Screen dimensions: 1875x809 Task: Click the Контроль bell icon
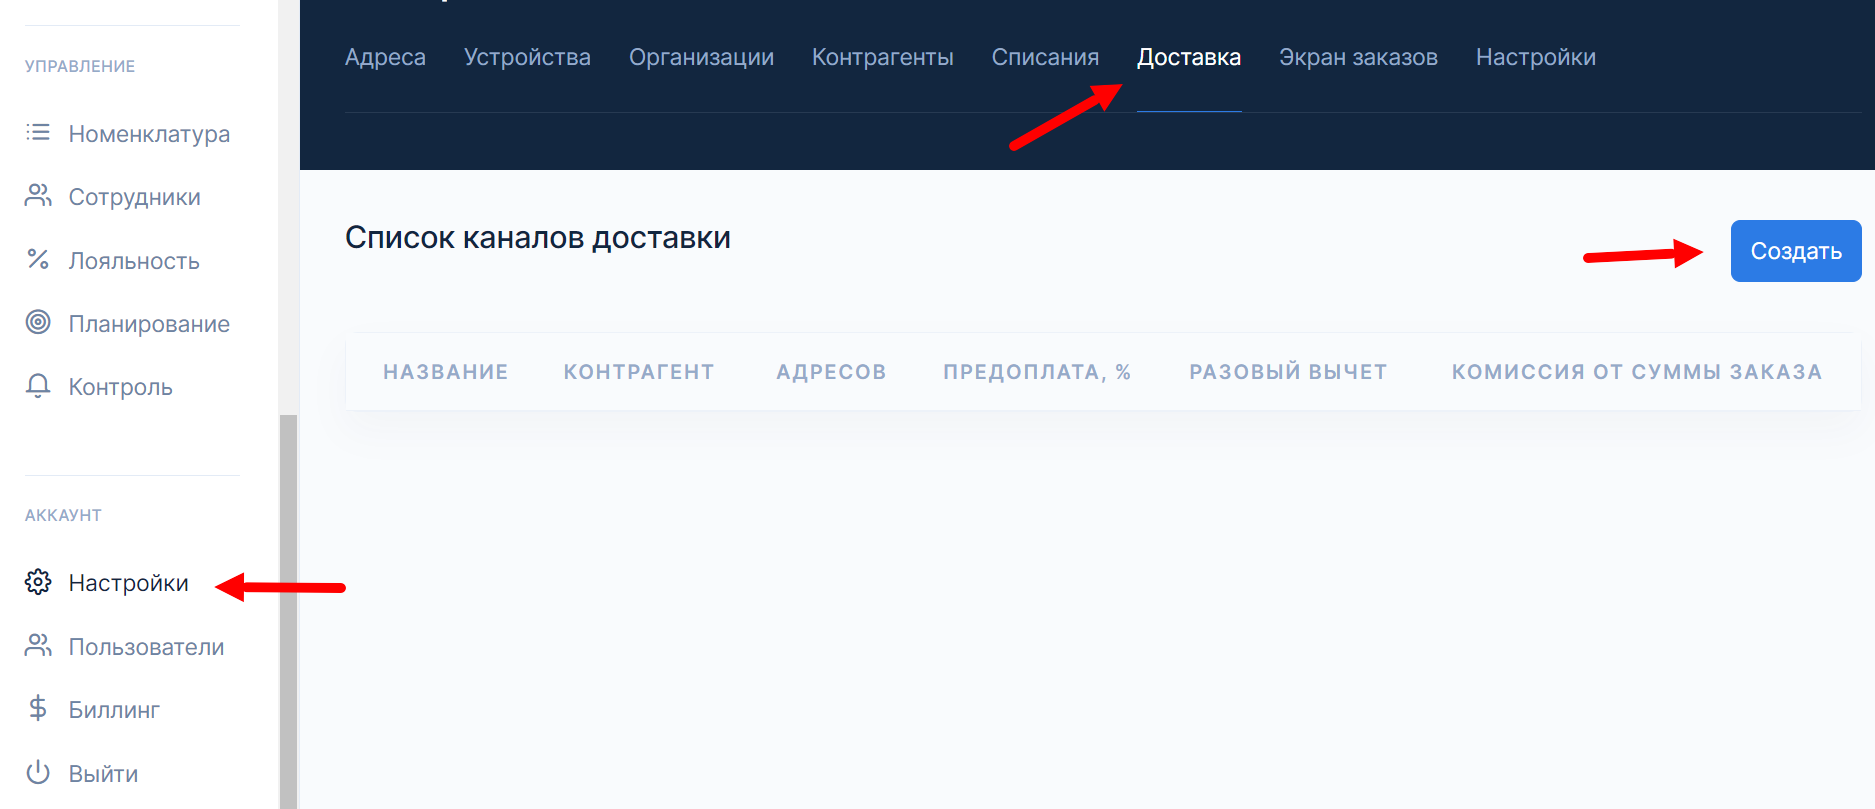pyautogui.click(x=38, y=386)
